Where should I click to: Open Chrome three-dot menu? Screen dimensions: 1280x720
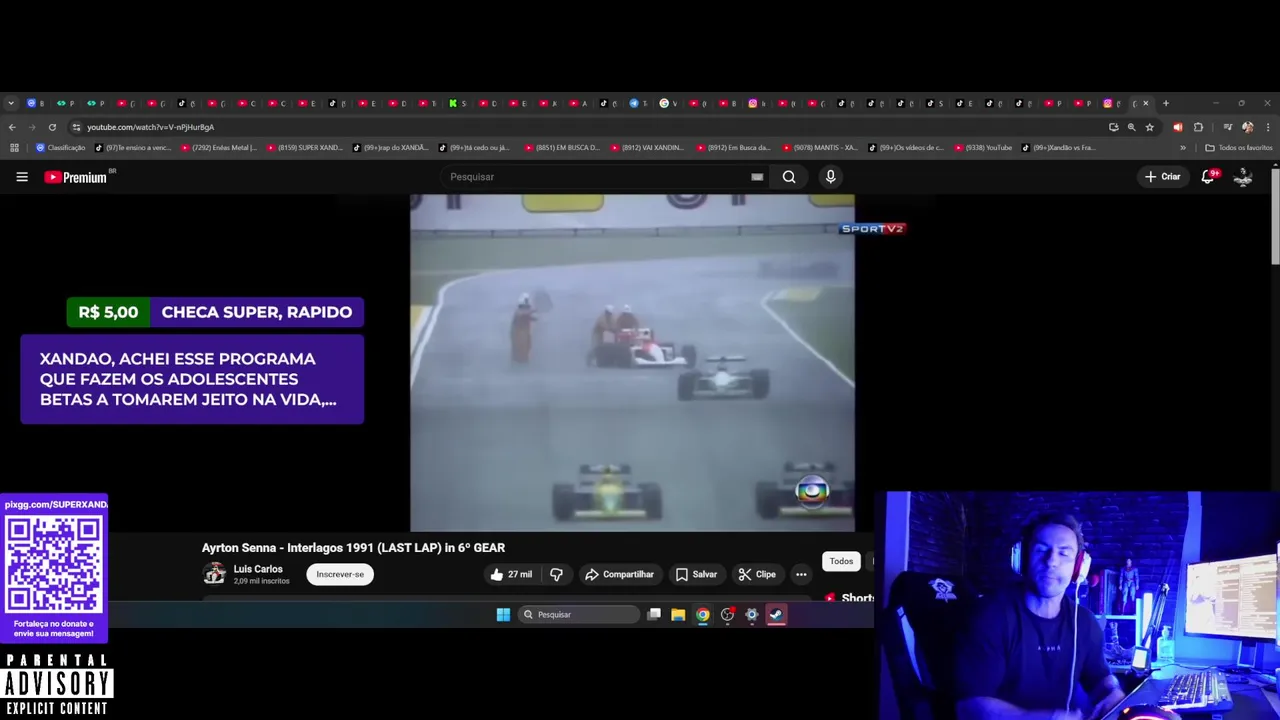click(1268, 127)
